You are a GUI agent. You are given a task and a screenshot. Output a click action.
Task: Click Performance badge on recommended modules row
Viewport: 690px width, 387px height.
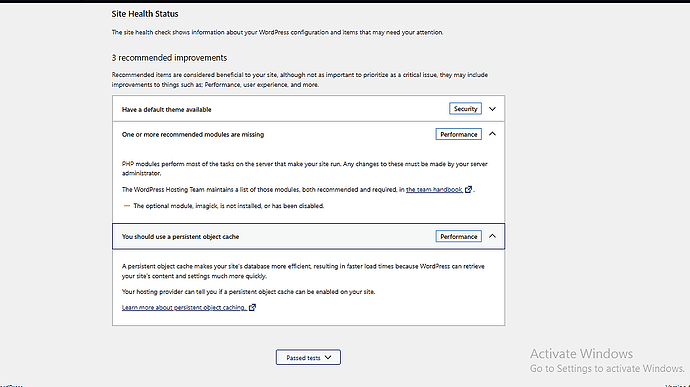point(459,134)
